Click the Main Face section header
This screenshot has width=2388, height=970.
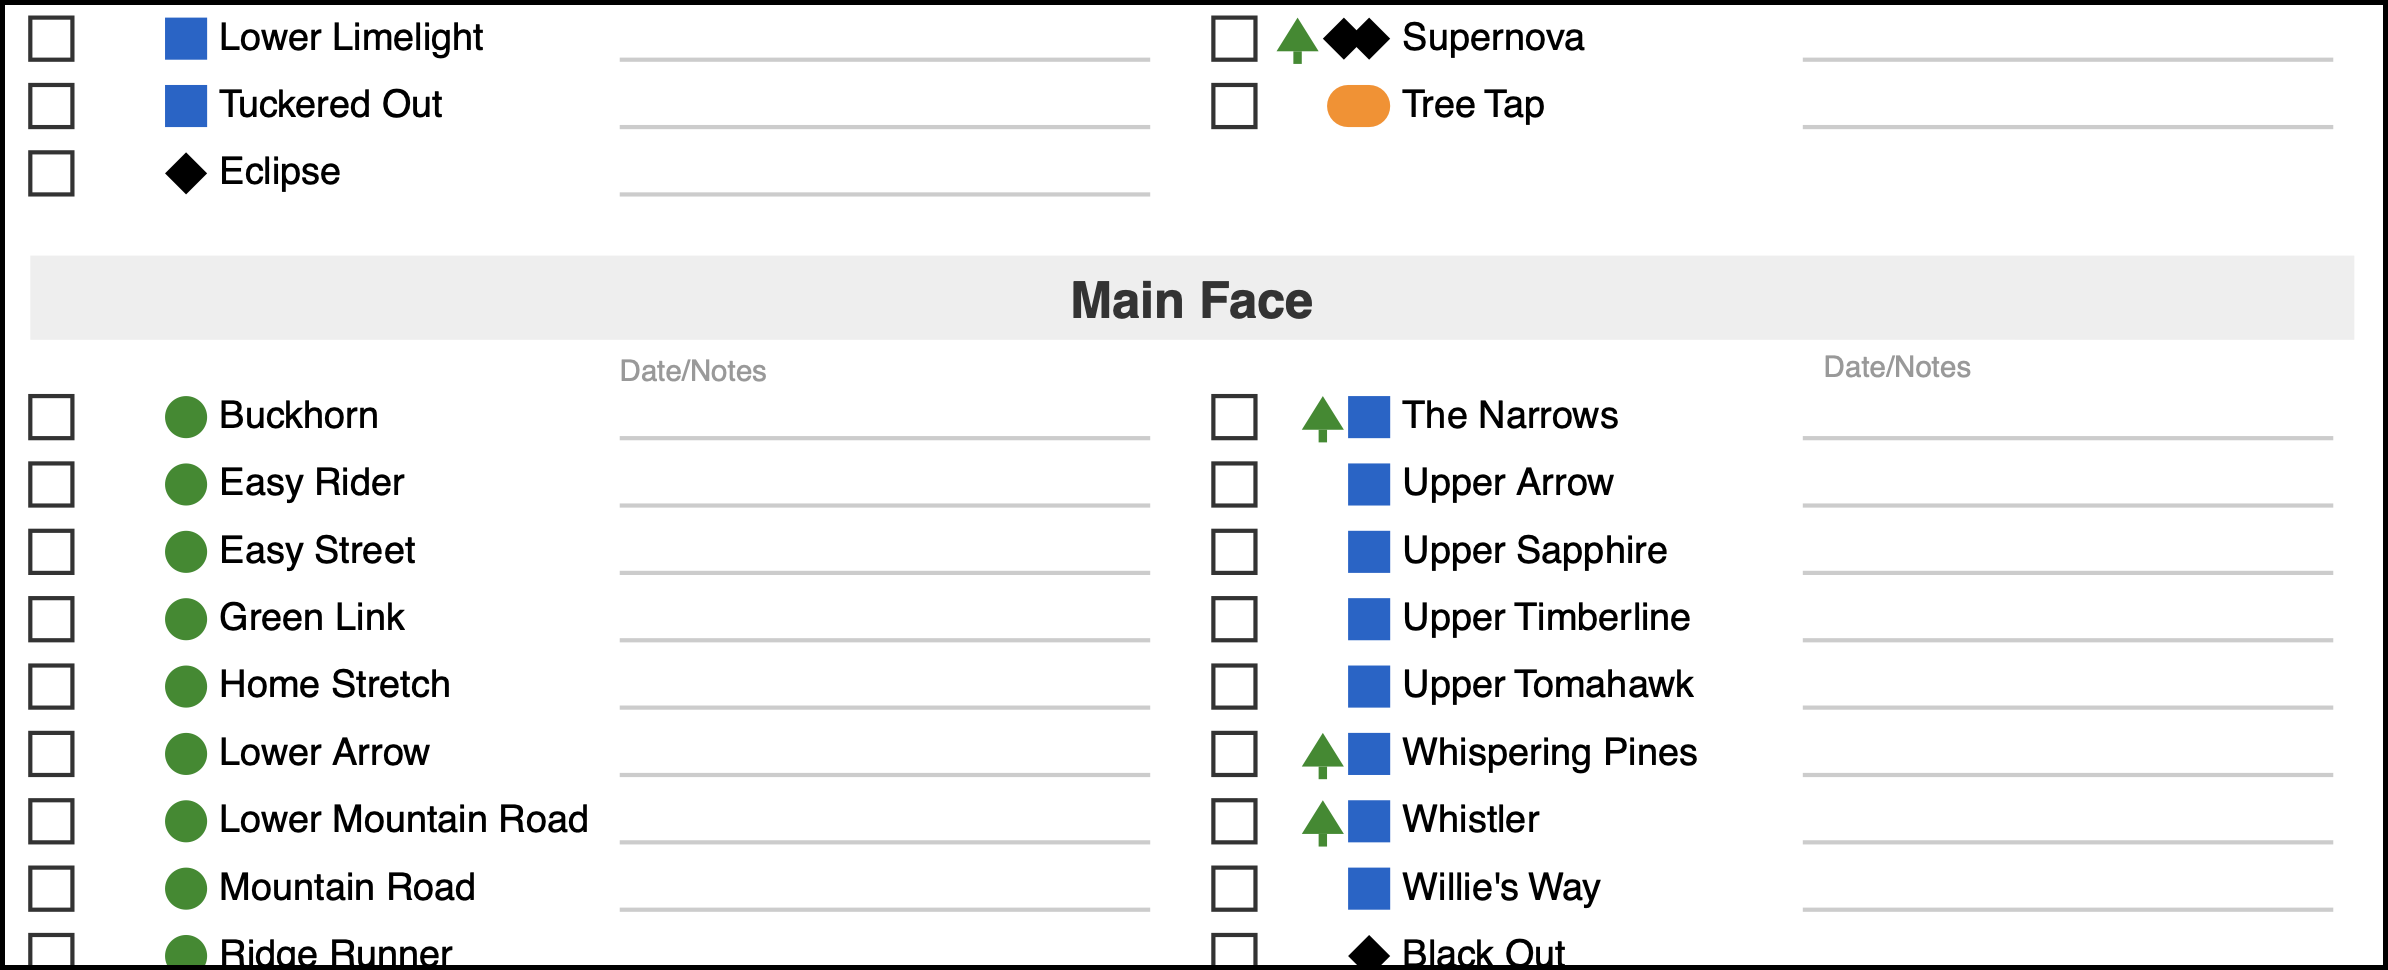click(1191, 299)
